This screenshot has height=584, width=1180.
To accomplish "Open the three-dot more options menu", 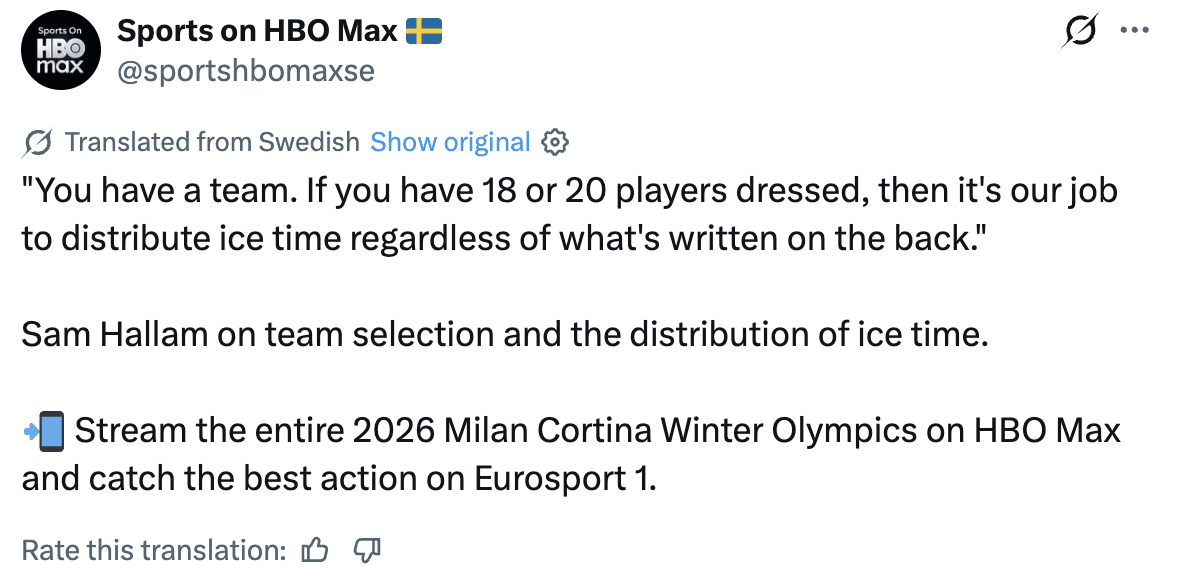I will click(x=1134, y=30).
